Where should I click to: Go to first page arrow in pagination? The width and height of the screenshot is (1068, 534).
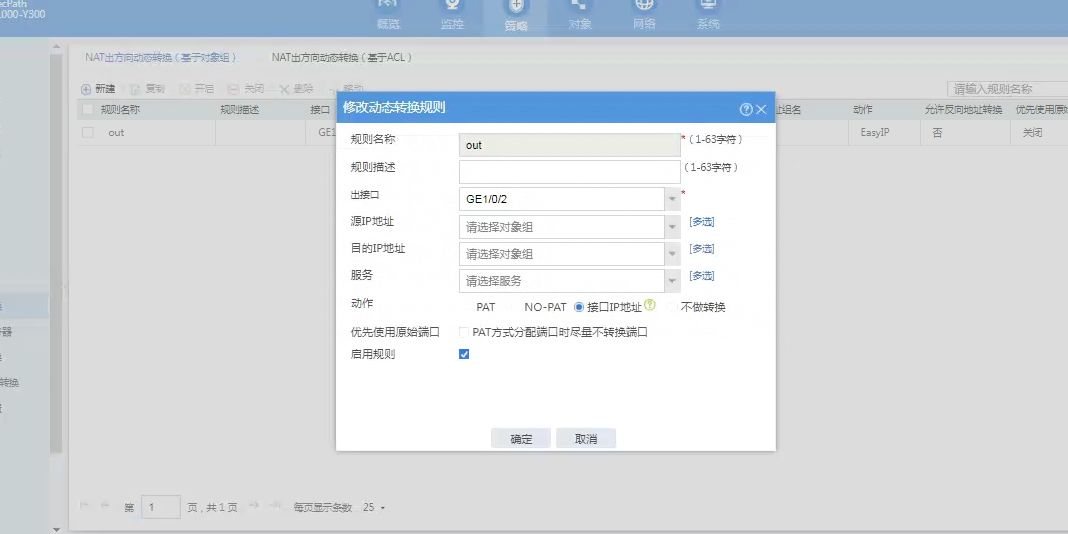[x=85, y=505]
